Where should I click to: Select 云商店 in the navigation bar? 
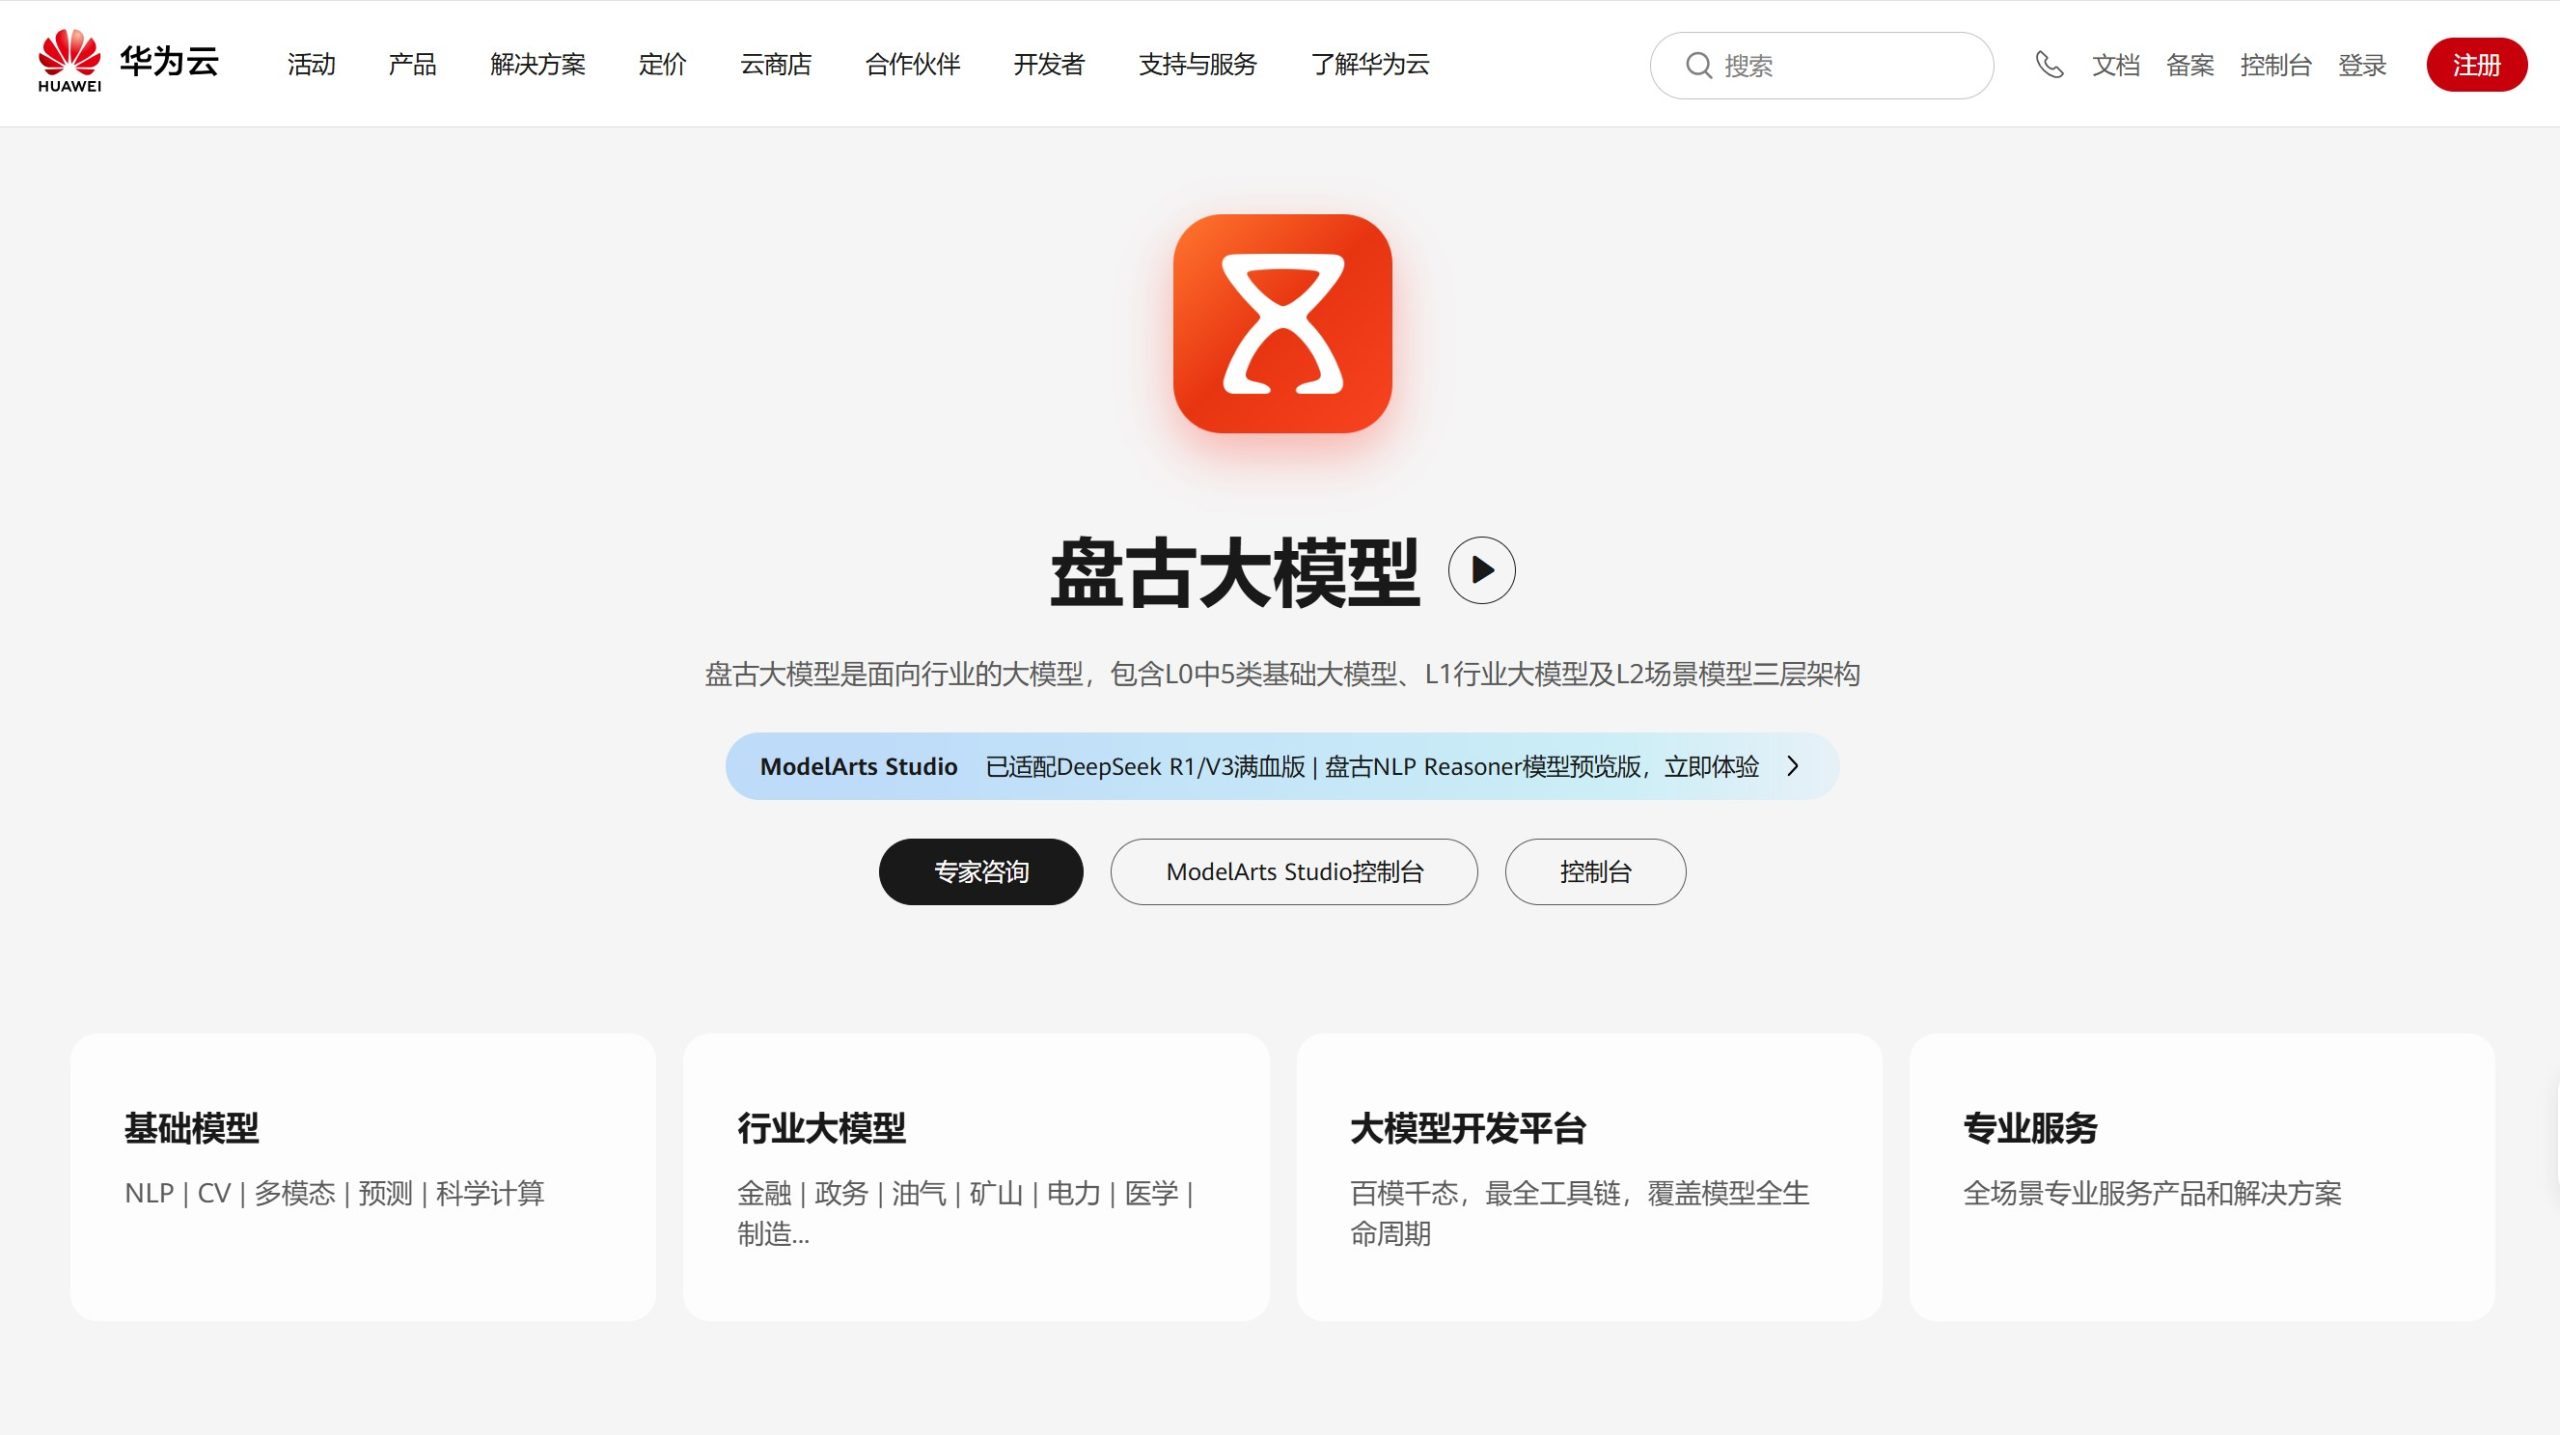(777, 64)
